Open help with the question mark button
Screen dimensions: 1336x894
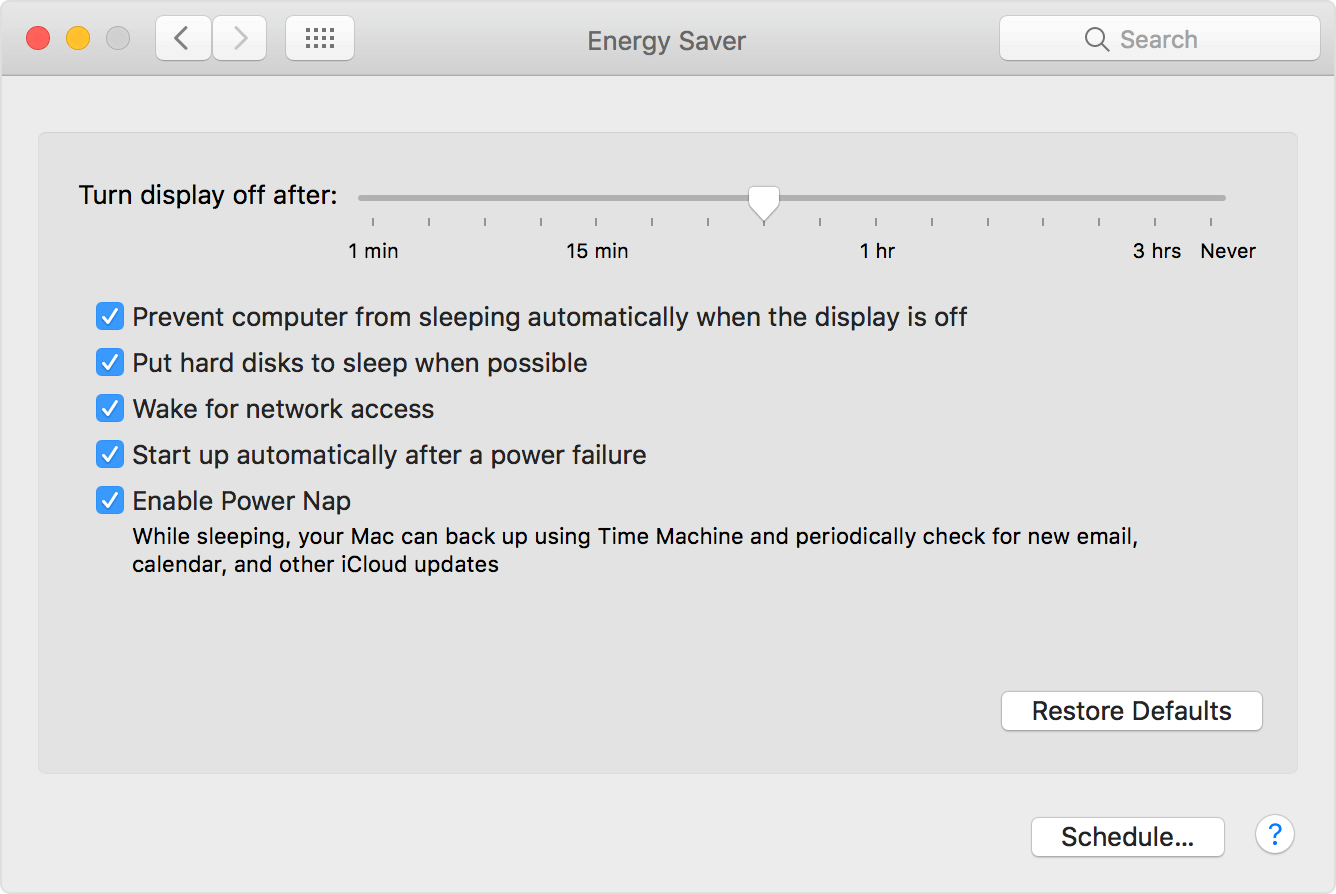(x=1275, y=834)
